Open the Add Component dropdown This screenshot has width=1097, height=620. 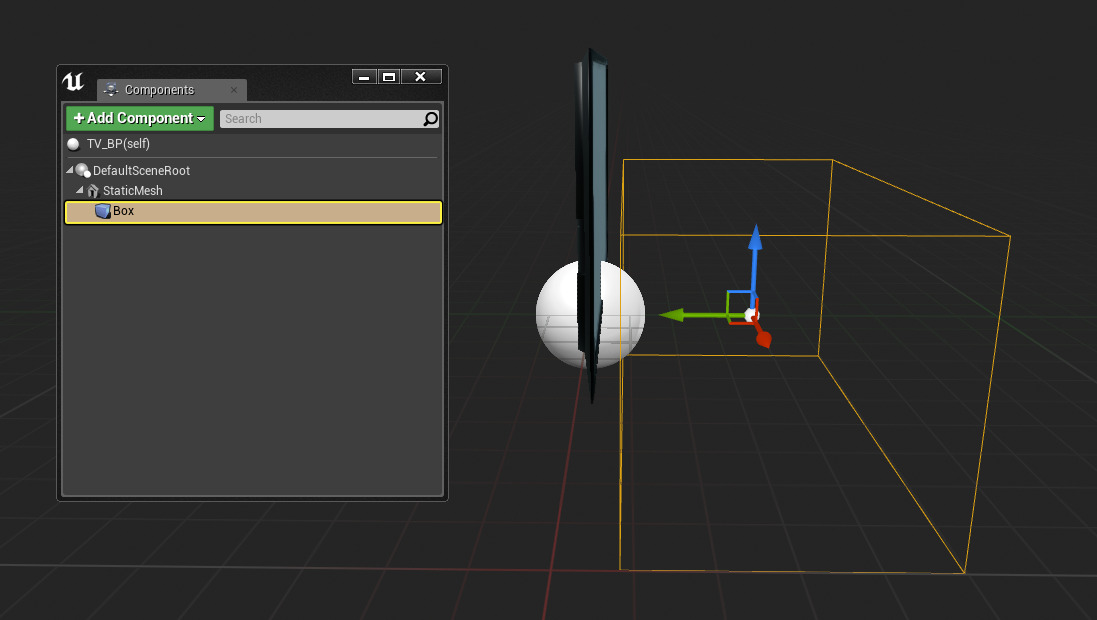pyautogui.click(x=140, y=119)
